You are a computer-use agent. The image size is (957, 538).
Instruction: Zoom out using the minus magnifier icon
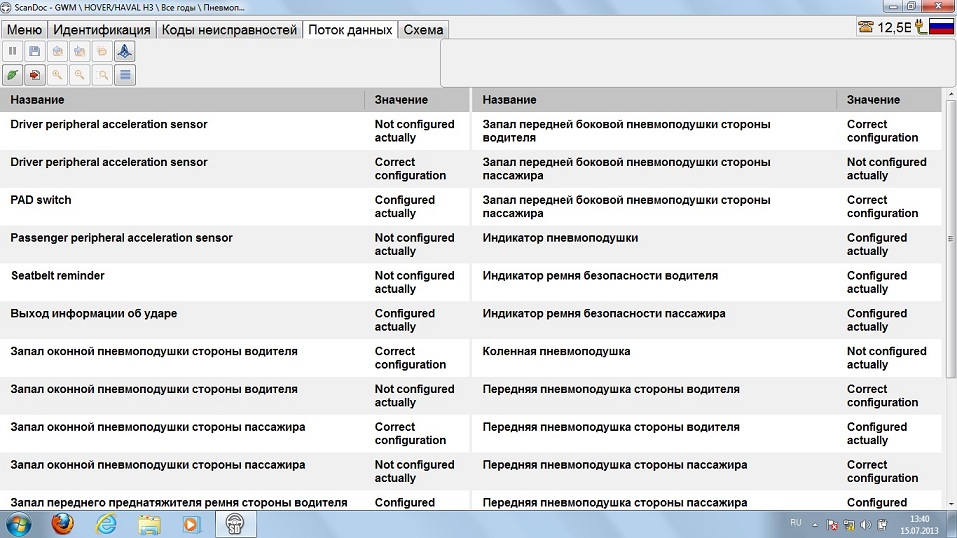coord(80,75)
